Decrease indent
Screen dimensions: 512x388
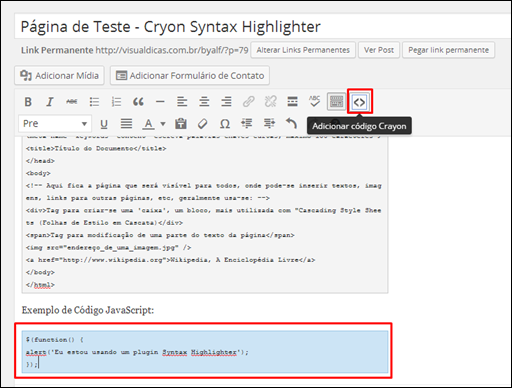pos(247,124)
